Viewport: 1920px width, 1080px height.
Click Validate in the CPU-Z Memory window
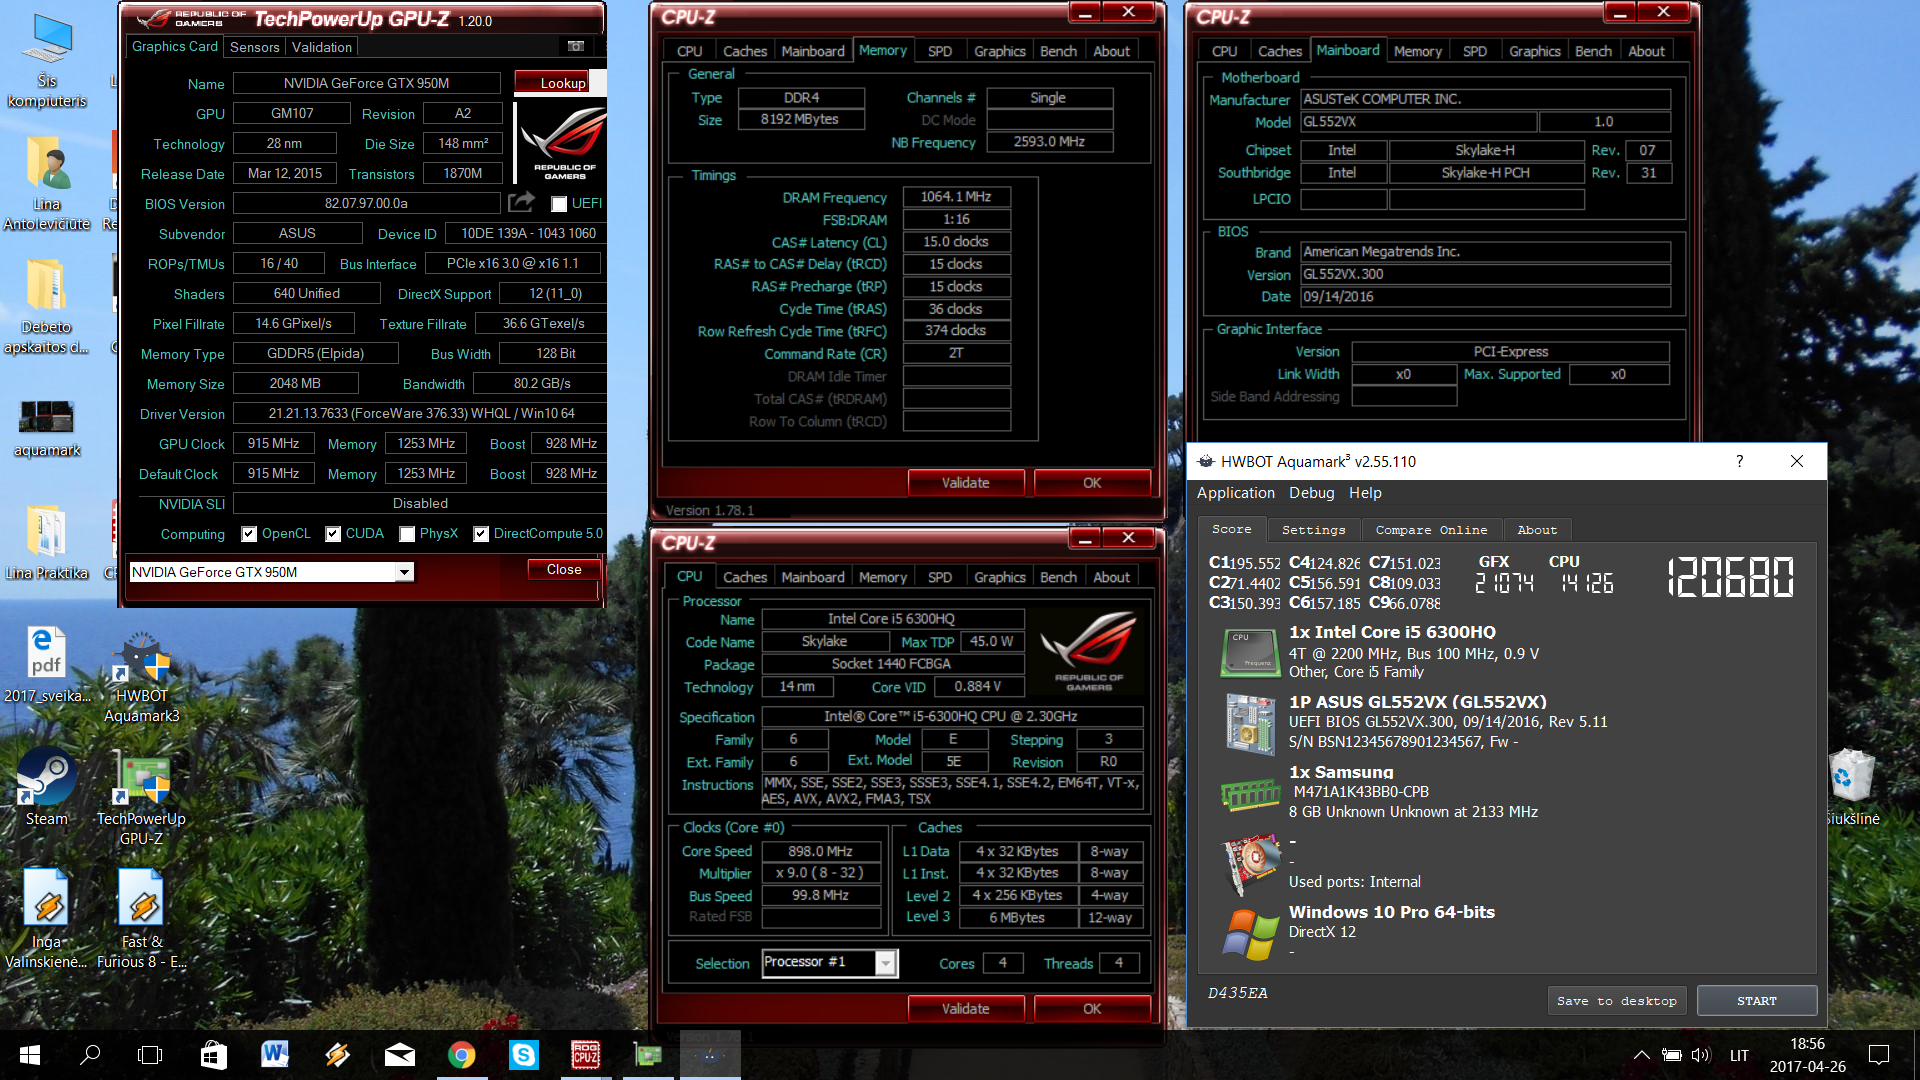coord(965,482)
